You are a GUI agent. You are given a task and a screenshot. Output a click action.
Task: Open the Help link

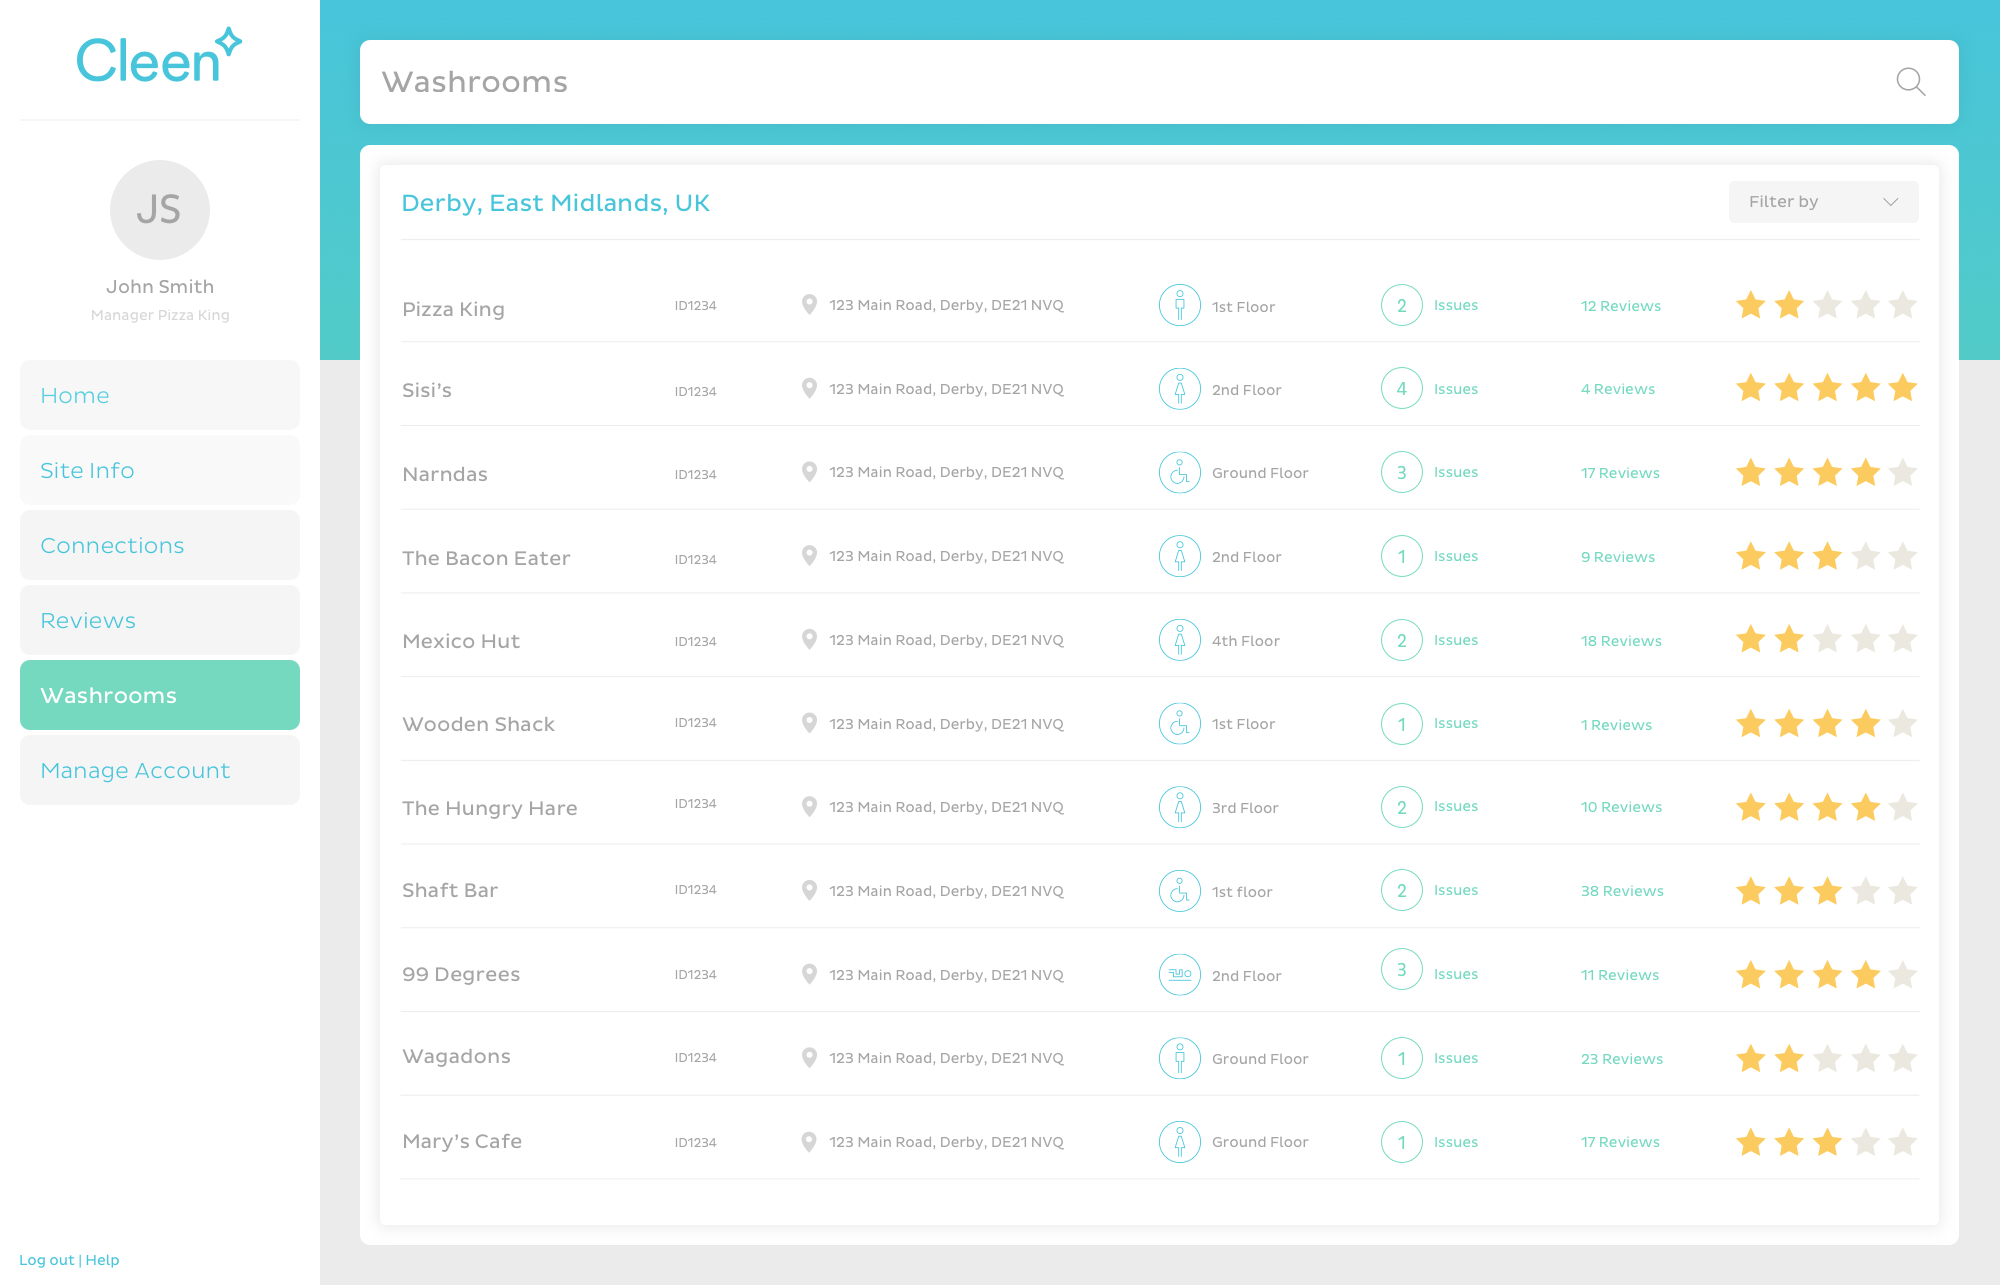[102, 1260]
